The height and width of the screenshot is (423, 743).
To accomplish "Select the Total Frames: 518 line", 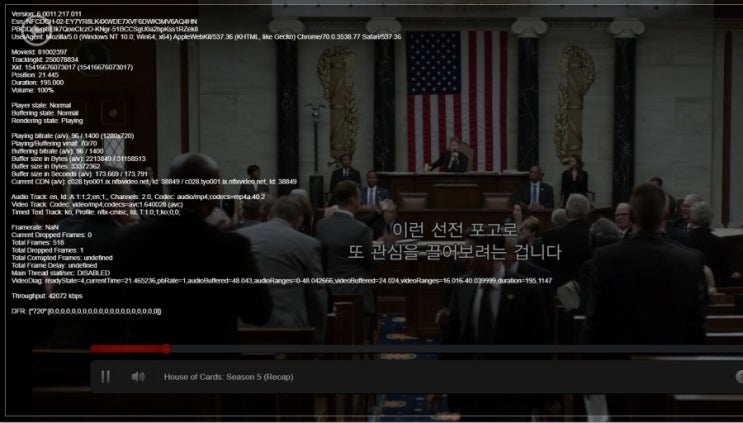I will coord(38,243).
